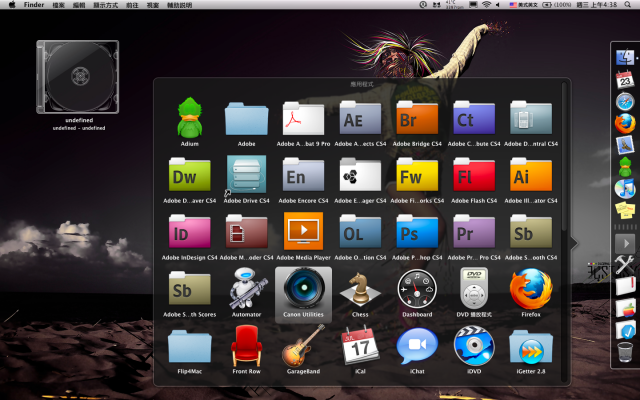The image size is (640, 400).
Task: Open Stickies in the Dock
Action: click(625, 210)
